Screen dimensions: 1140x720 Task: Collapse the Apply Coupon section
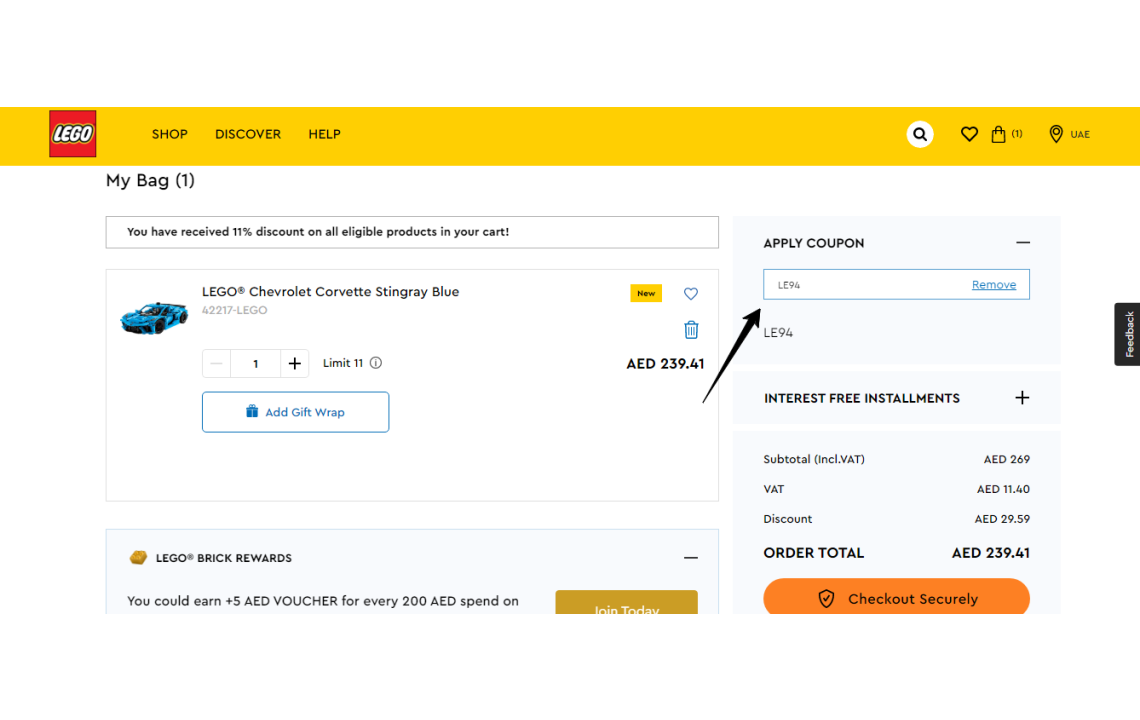pyautogui.click(x=1023, y=243)
